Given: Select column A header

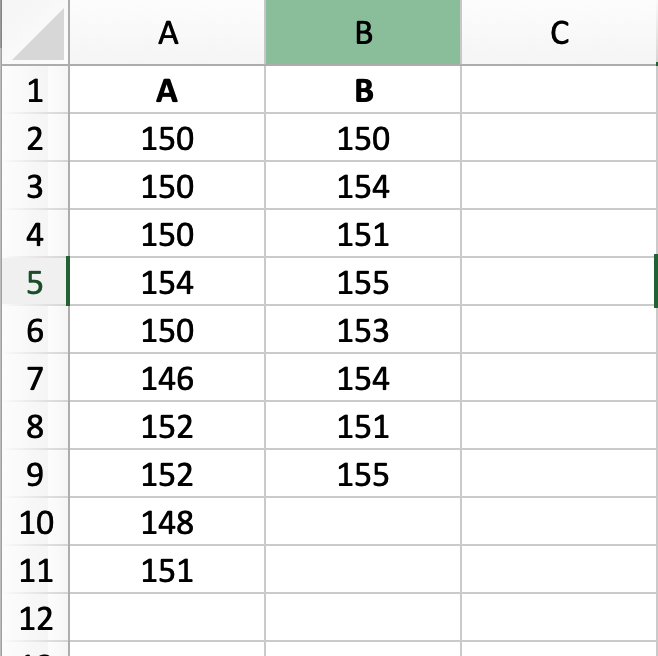Looking at the screenshot, I should point(168,34).
